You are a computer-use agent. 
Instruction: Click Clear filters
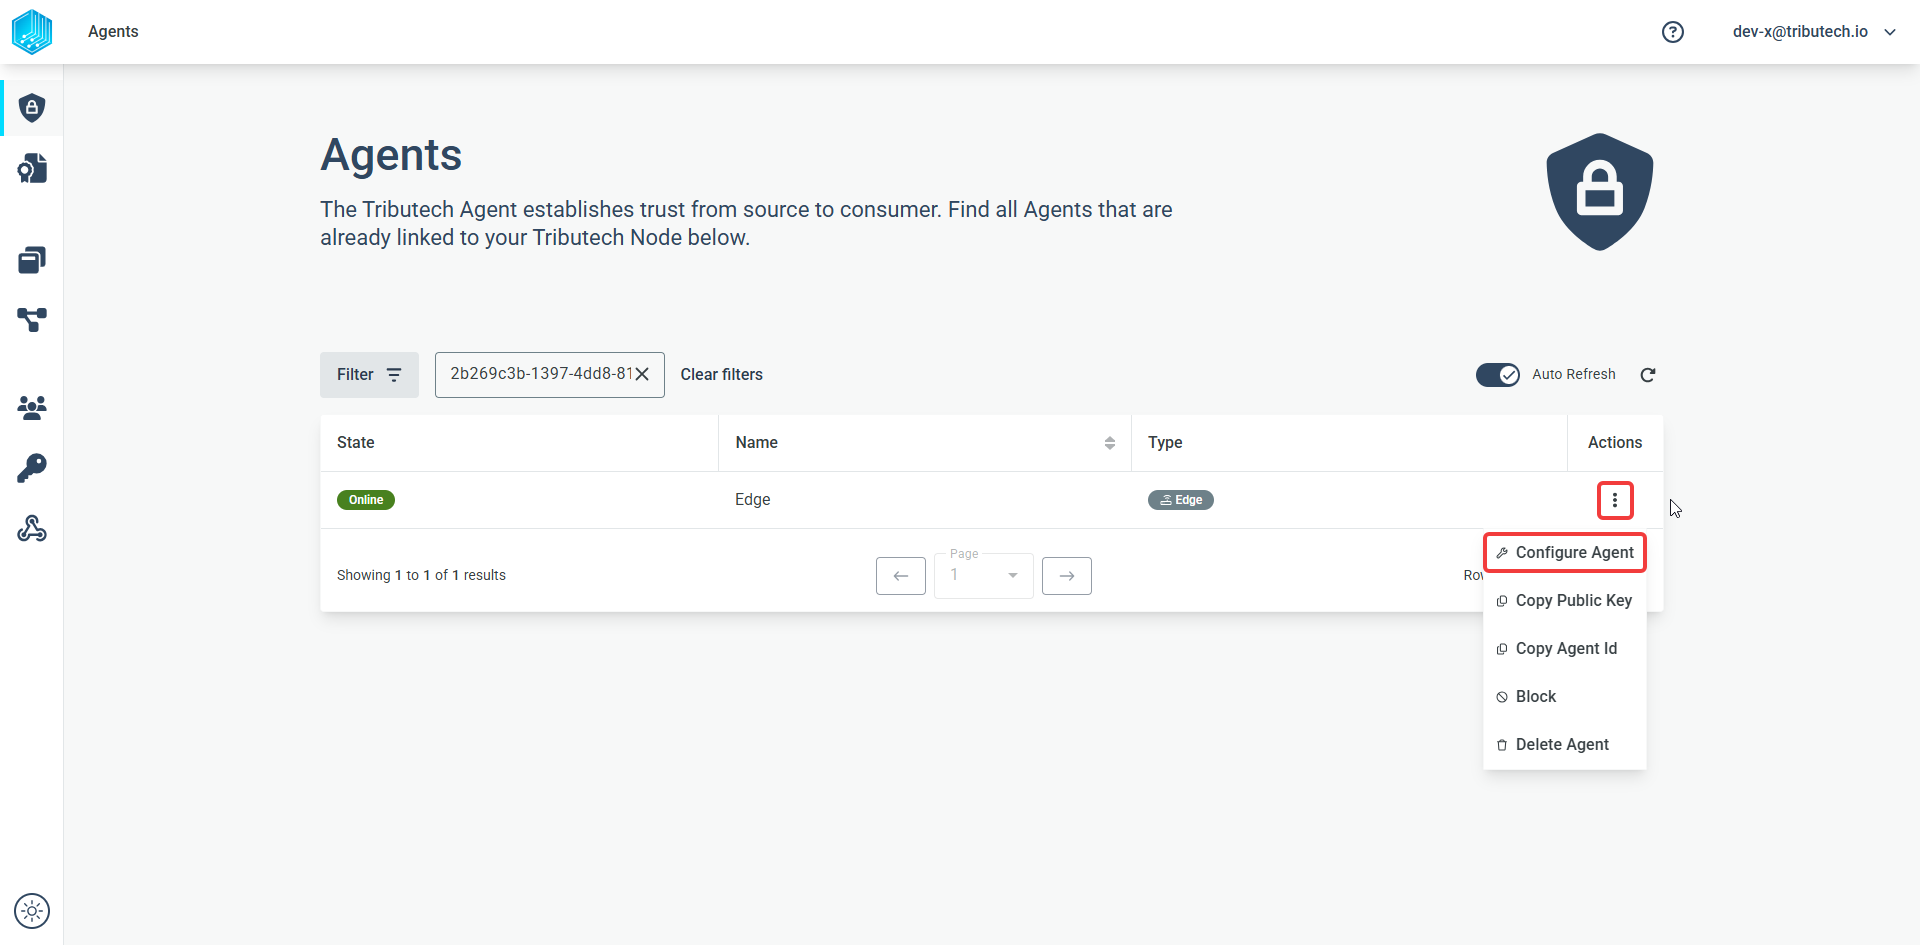pos(722,375)
